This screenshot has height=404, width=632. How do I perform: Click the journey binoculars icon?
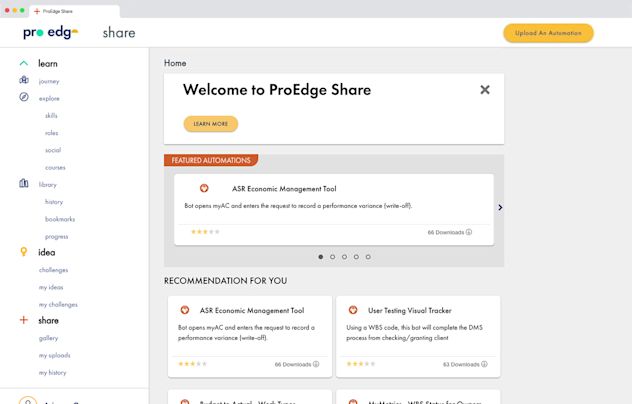coord(24,80)
